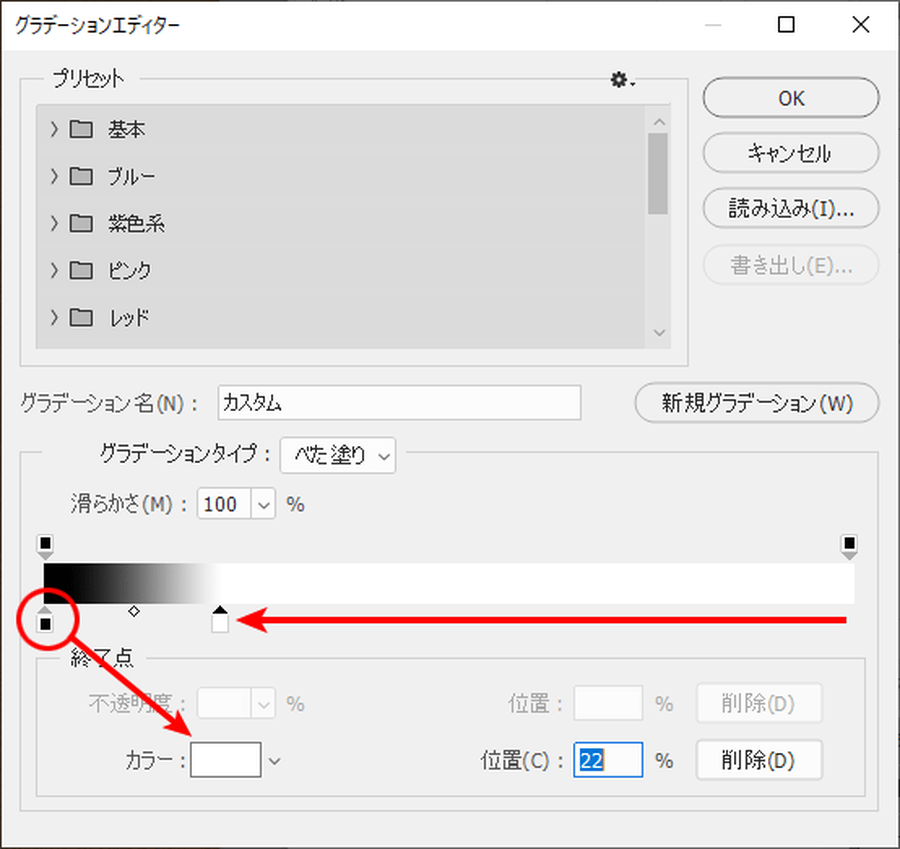Close the グラデーションエディター dialog

[x=860, y=25]
